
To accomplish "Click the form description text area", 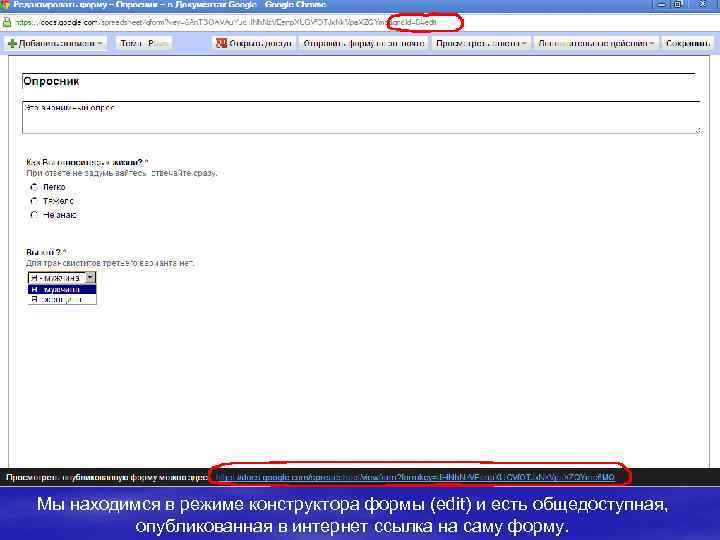I will coord(362,118).
